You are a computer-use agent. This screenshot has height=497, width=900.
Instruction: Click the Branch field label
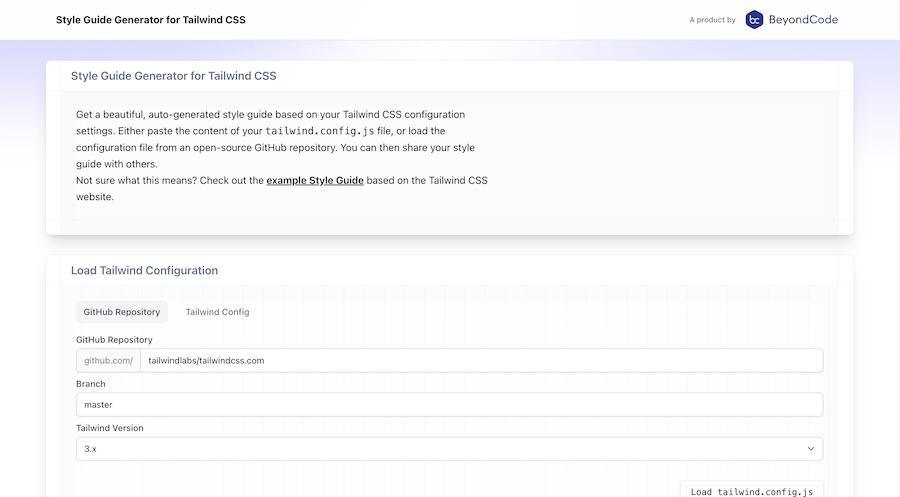(91, 383)
